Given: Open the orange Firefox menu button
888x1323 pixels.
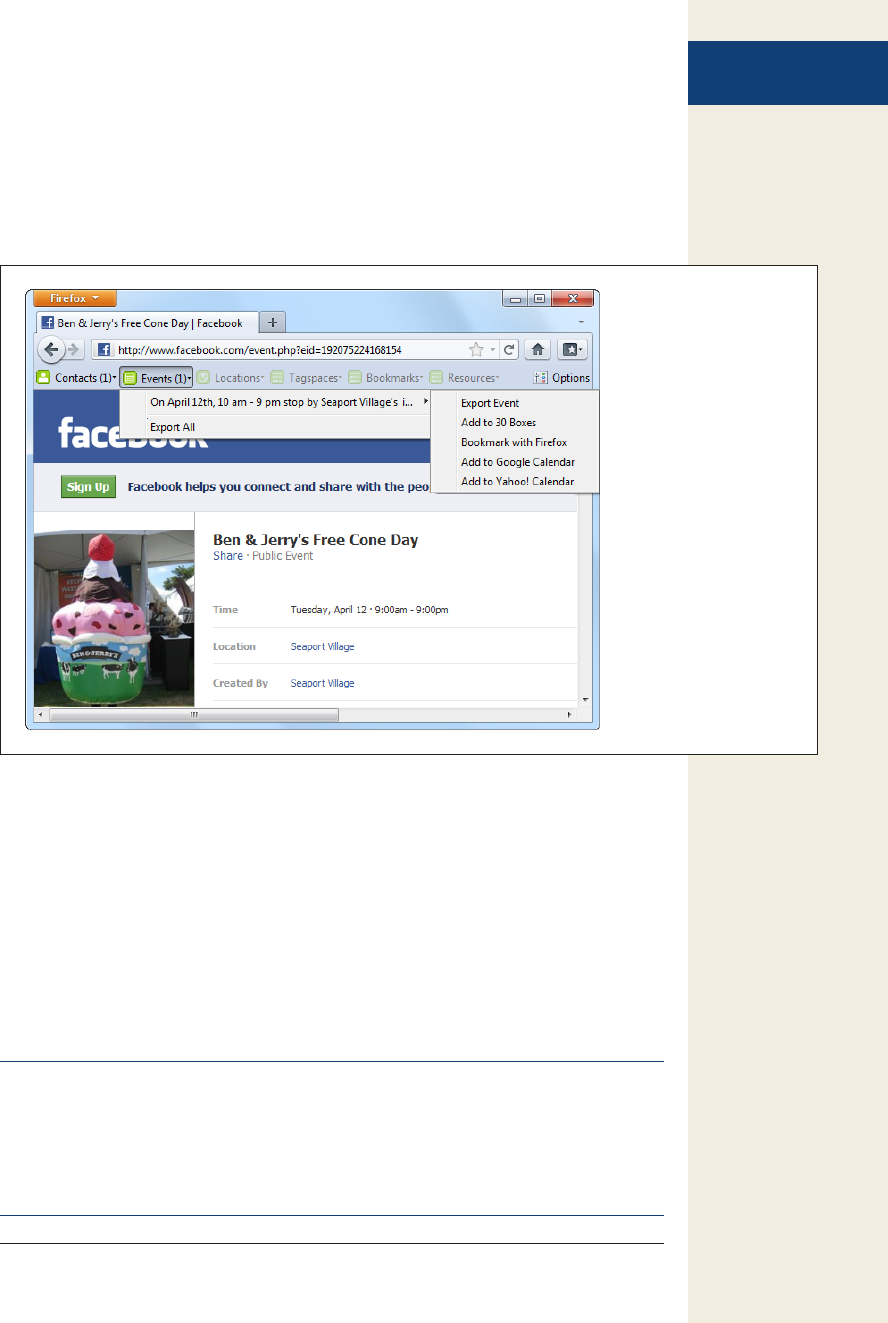Looking at the screenshot, I should 75,298.
